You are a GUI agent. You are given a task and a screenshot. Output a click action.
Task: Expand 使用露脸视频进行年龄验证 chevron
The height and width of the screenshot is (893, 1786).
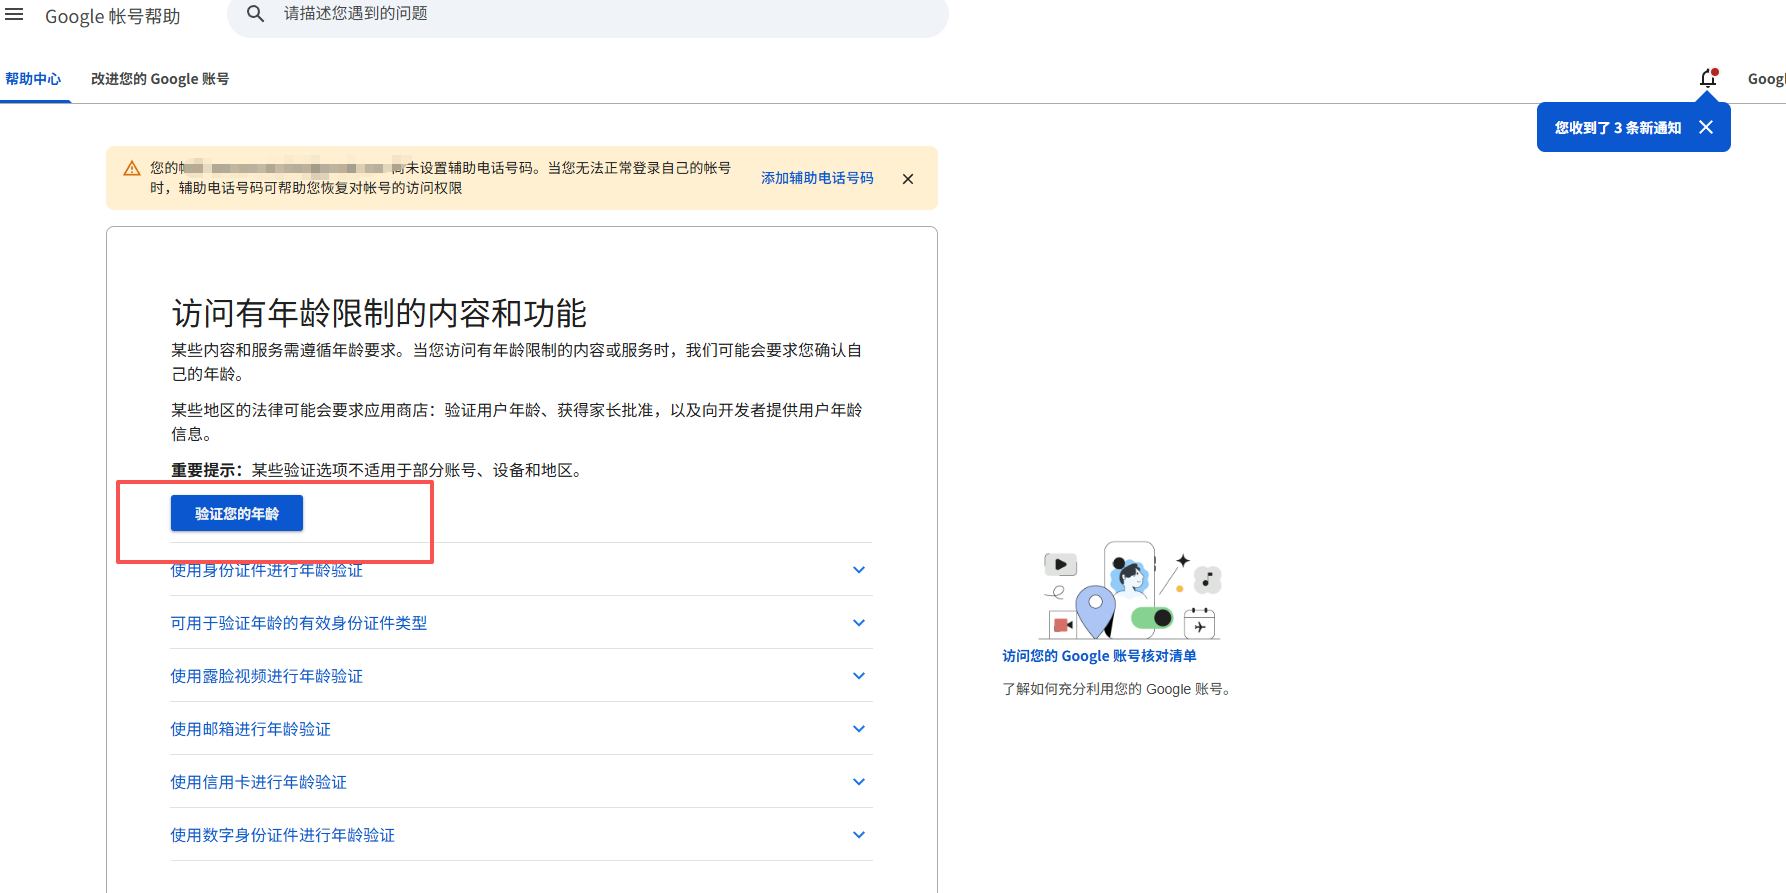click(x=859, y=676)
